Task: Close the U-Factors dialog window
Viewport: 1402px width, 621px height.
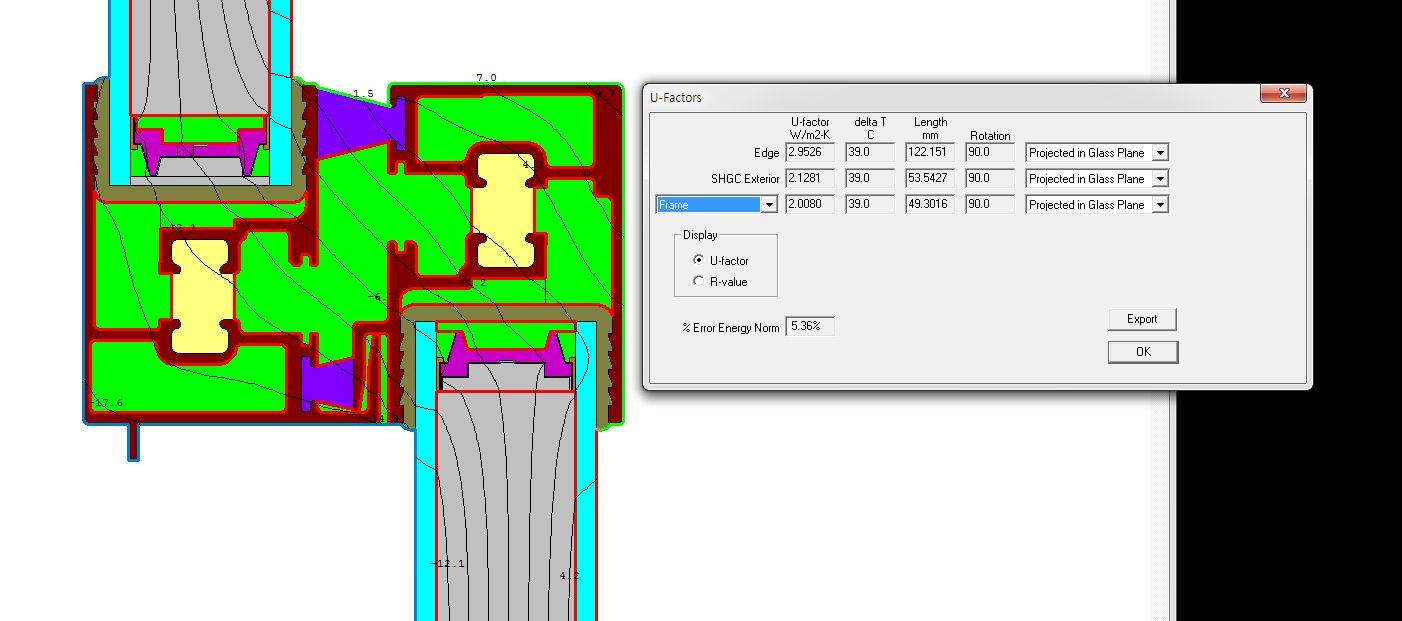Action: point(1281,94)
